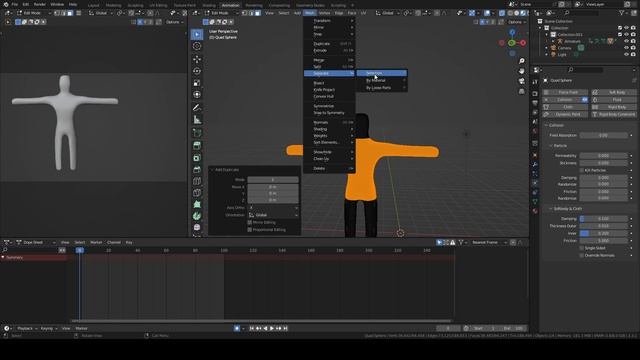The height and width of the screenshot is (360, 640).
Task: Open the Material properties tab icon
Action: pos(535,211)
